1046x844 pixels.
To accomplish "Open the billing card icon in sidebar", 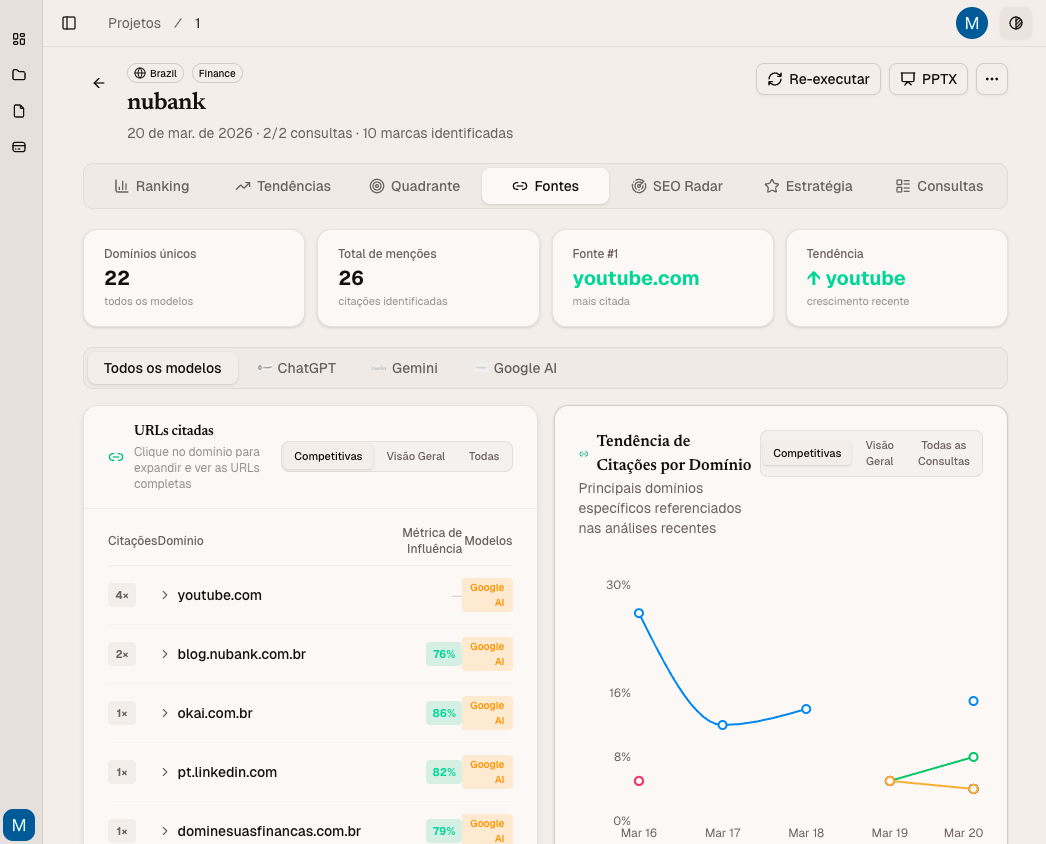I will tap(19, 147).
